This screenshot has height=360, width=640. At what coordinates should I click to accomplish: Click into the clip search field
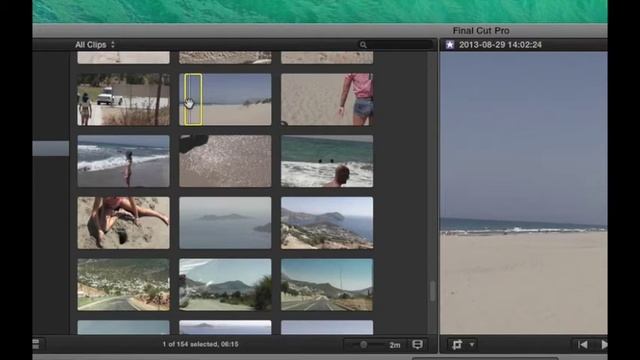click(394, 45)
